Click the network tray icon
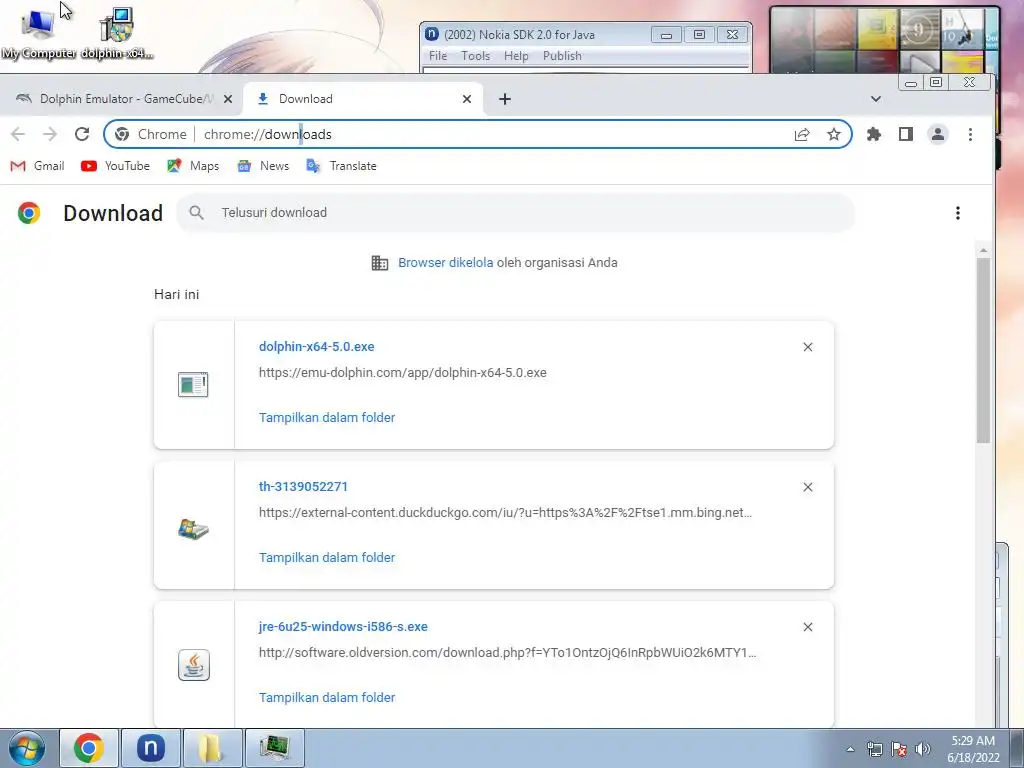Viewport: 1024px width, 768px height. tap(874, 749)
